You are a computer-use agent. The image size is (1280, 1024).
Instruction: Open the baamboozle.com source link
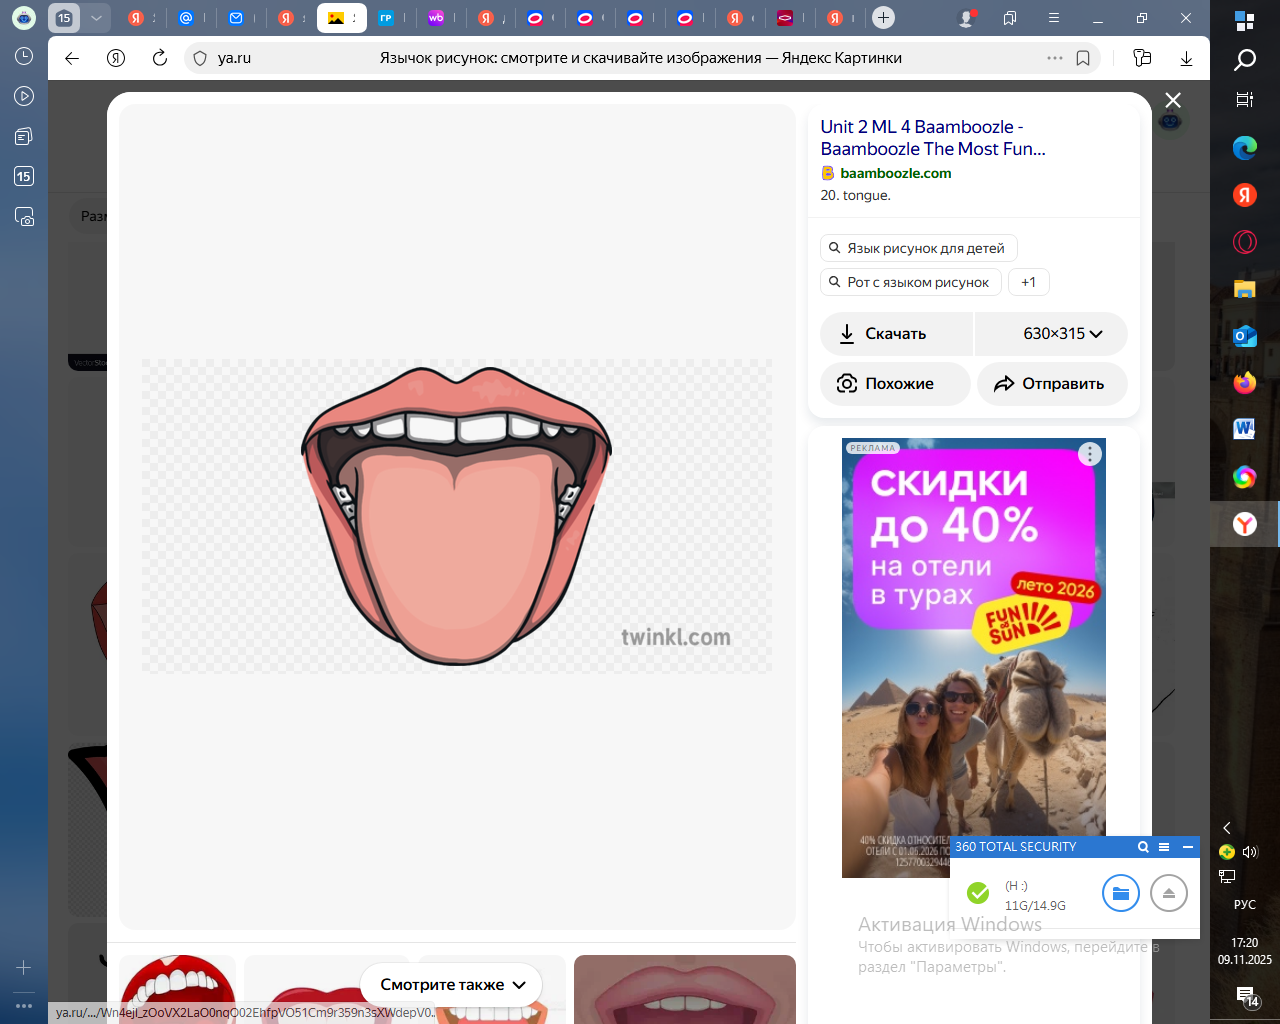pyautogui.click(x=895, y=173)
